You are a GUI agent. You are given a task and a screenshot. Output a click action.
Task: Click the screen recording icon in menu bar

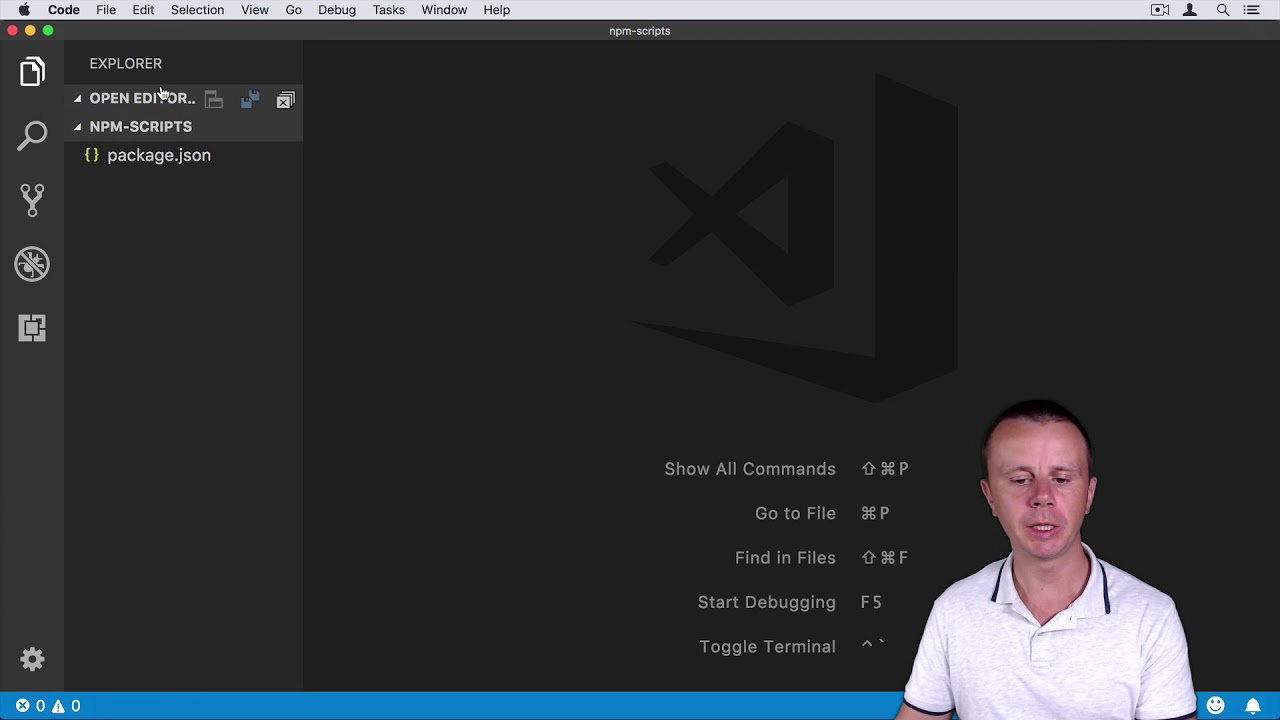pos(1160,10)
